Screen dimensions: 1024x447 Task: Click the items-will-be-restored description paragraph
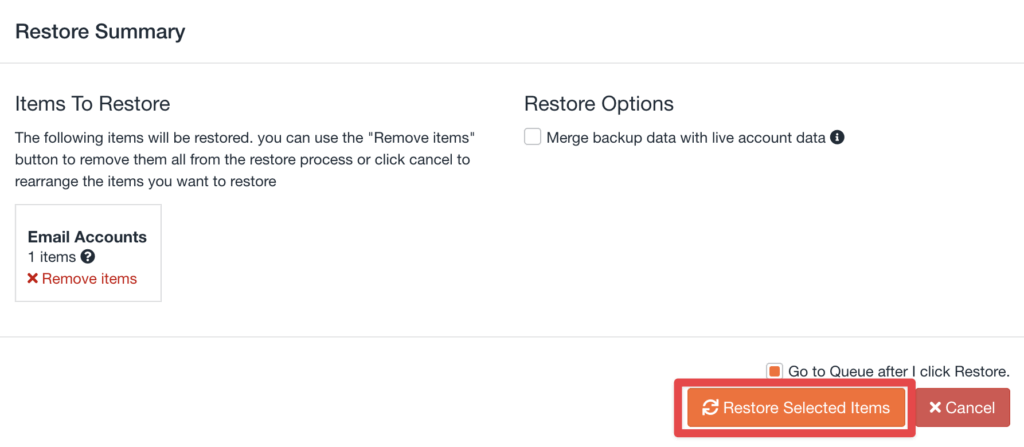click(x=244, y=160)
